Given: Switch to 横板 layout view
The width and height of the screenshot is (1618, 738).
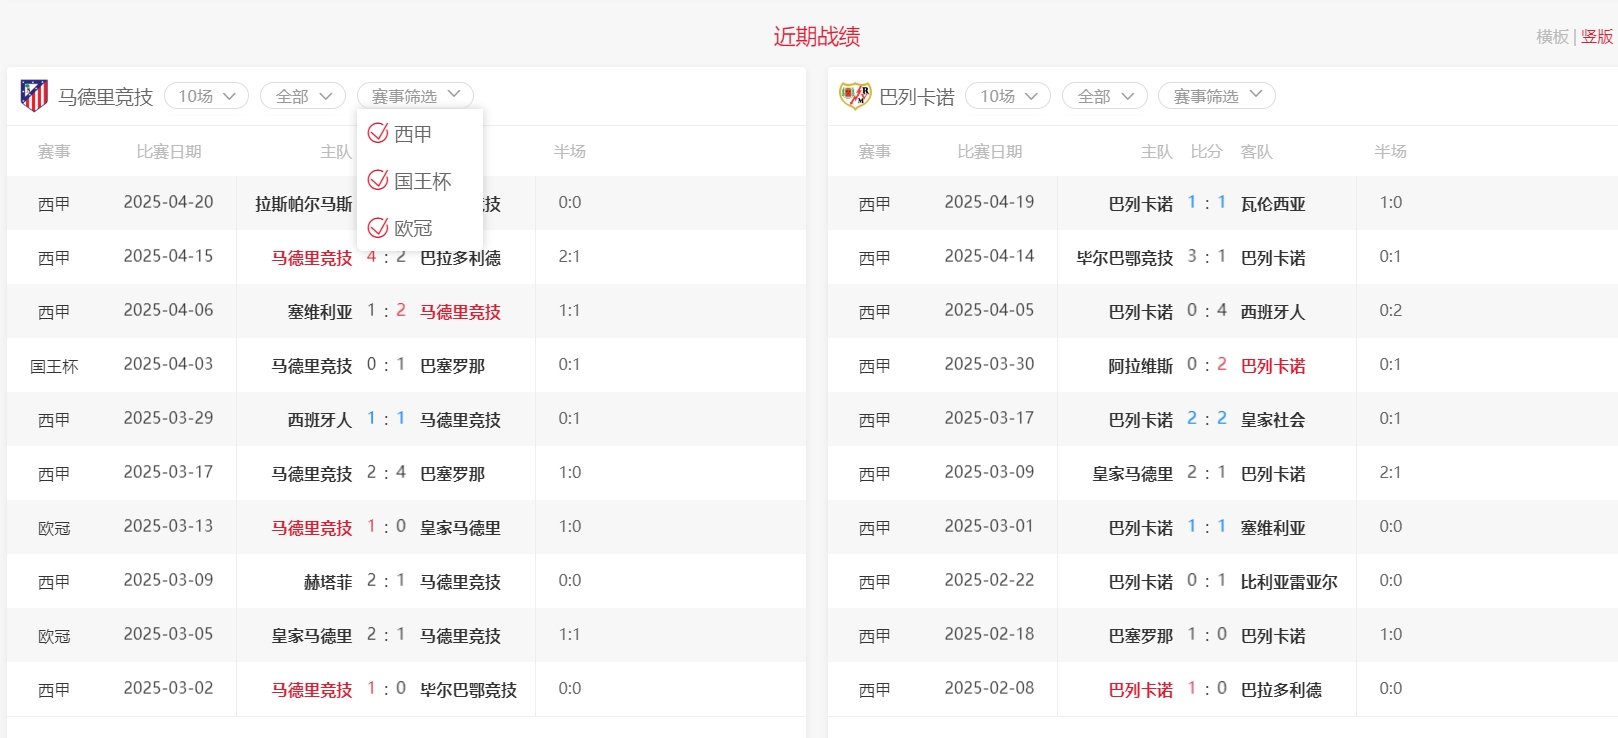Looking at the screenshot, I should click(1552, 37).
